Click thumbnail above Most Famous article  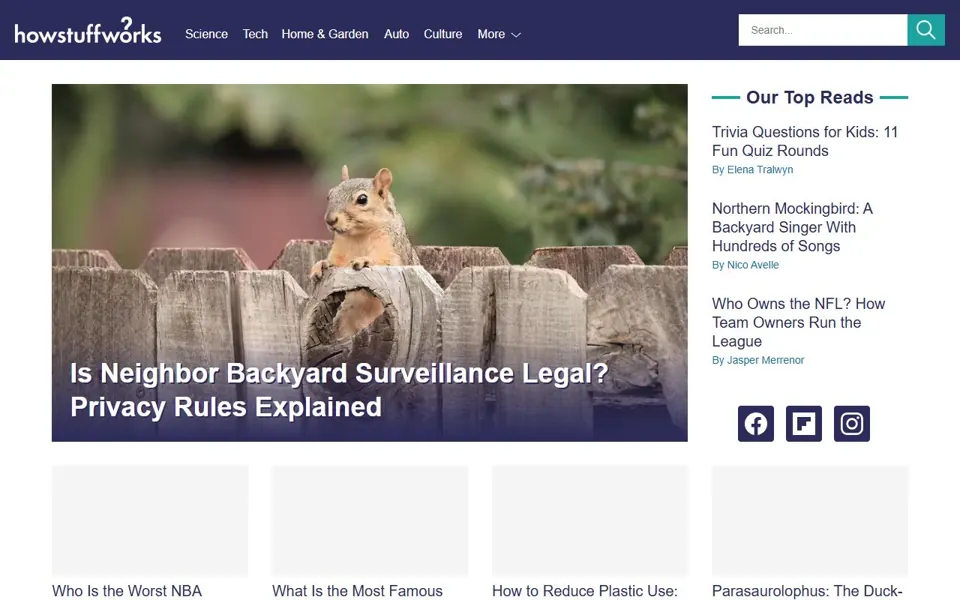(370, 521)
